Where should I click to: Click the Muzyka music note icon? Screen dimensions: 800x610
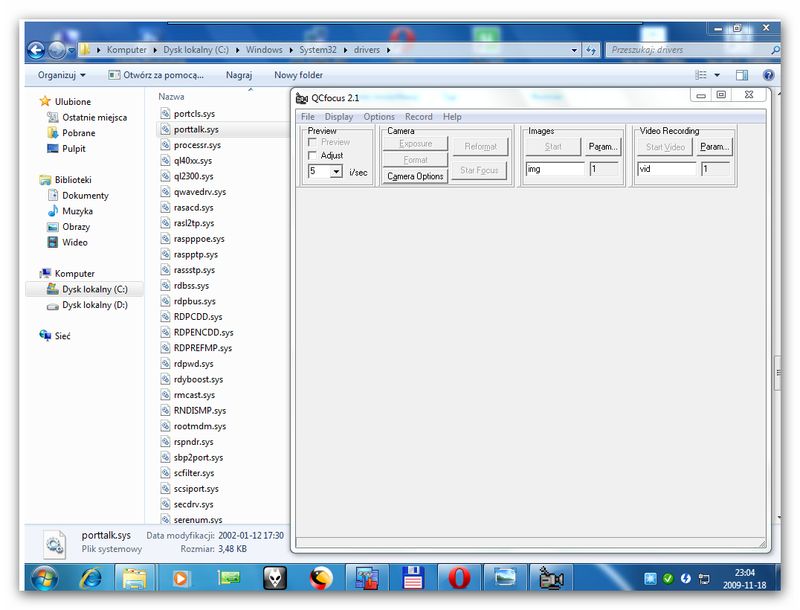click(x=53, y=211)
